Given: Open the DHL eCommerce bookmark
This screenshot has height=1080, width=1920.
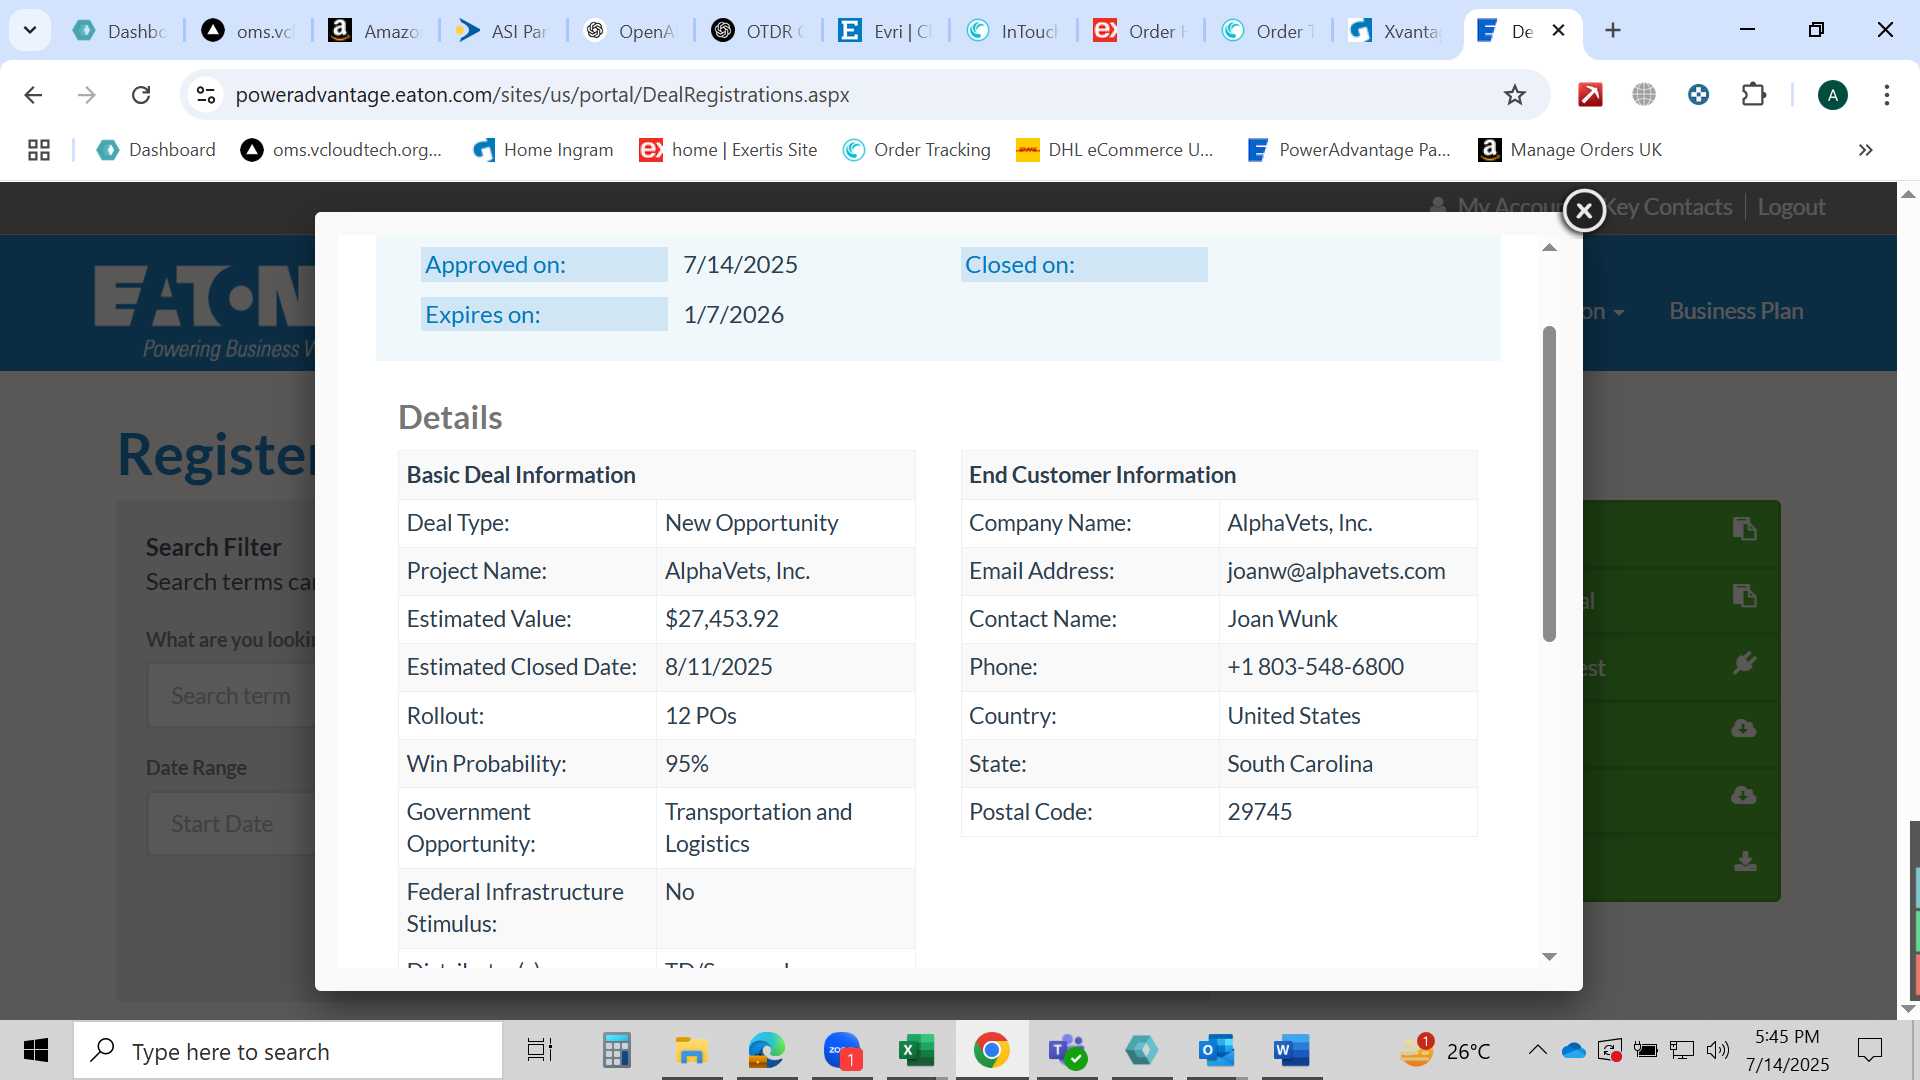Looking at the screenshot, I should (1115, 150).
